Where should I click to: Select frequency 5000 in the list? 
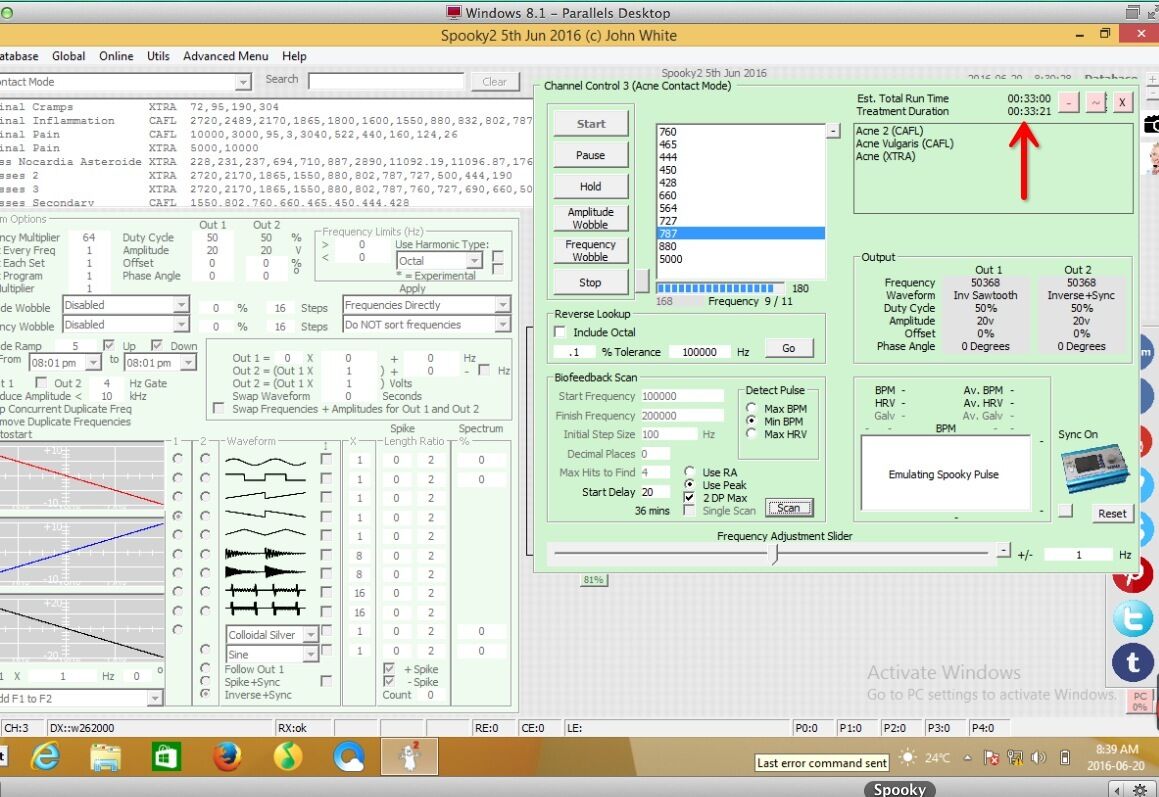[x=740, y=259]
